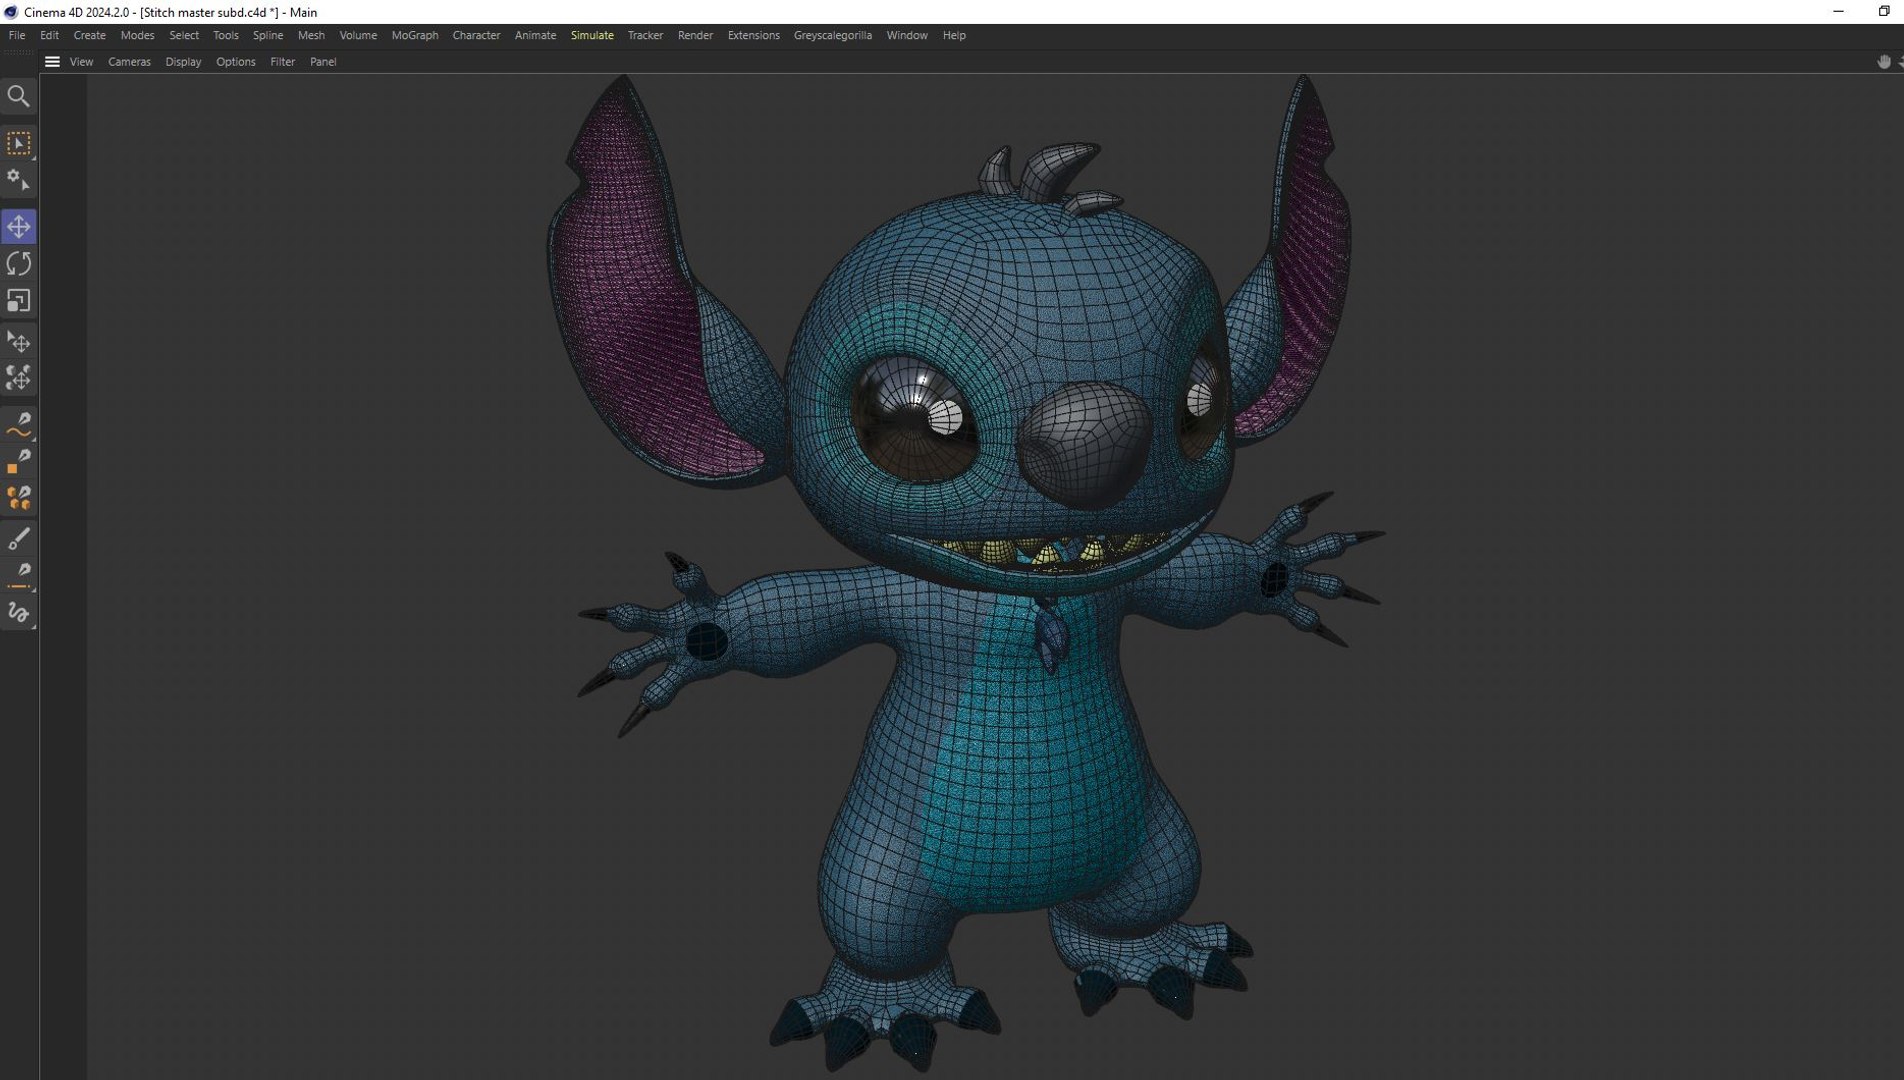The width and height of the screenshot is (1904, 1080).
Task: Open the viewport Cameras menu
Action: click(x=129, y=62)
